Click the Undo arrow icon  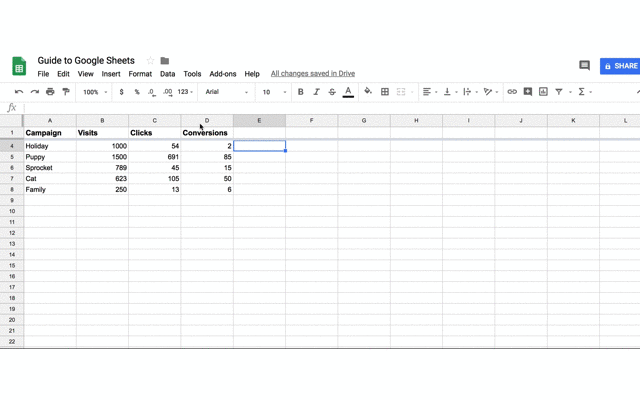tap(19, 92)
